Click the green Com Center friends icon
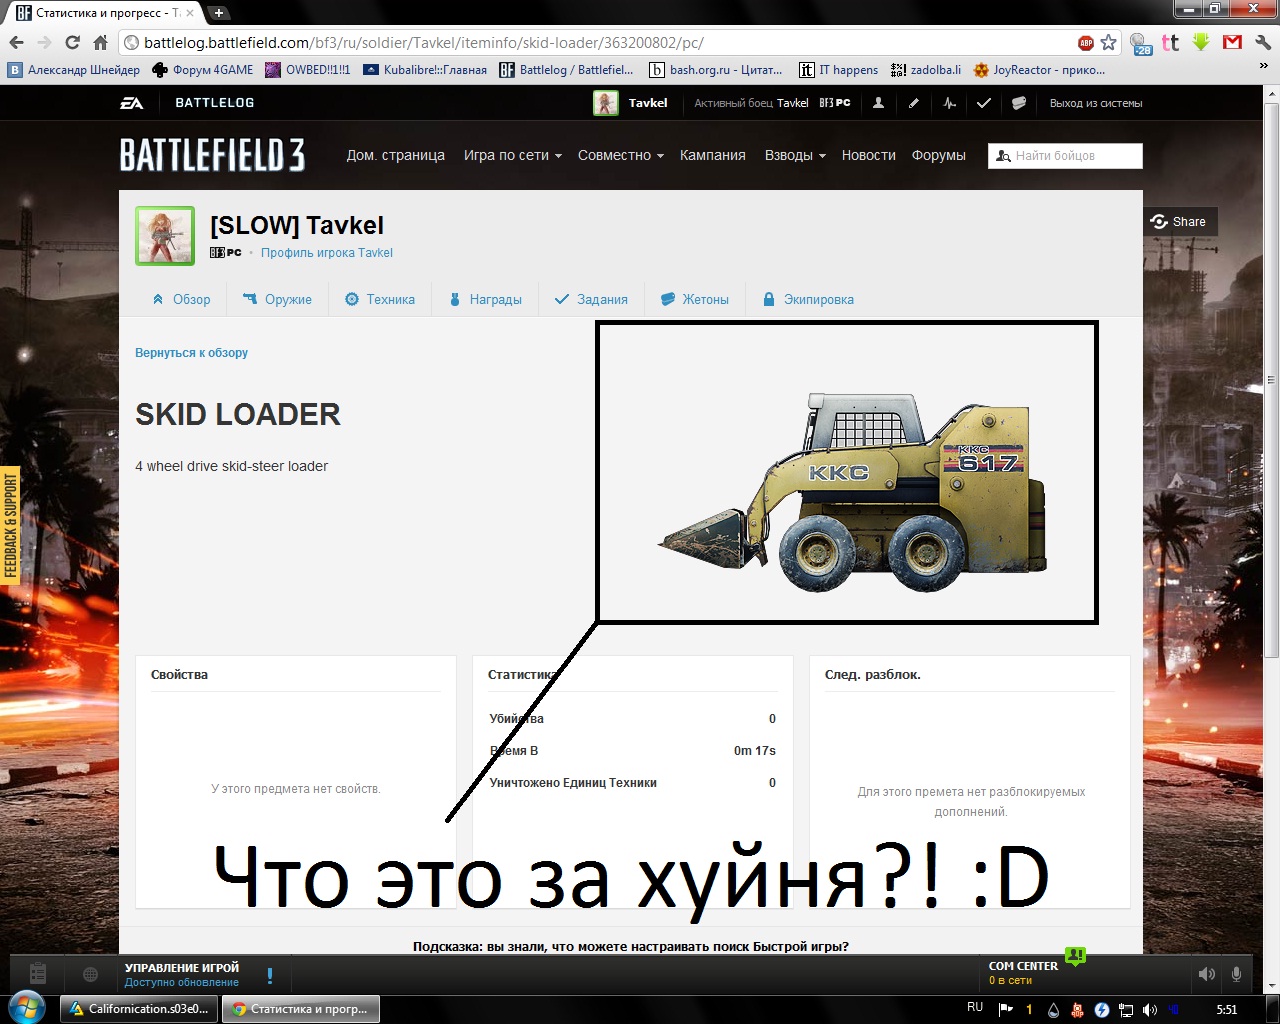Image resolution: width=1280 pixels, height=1024 pixels. (1075, 956)
